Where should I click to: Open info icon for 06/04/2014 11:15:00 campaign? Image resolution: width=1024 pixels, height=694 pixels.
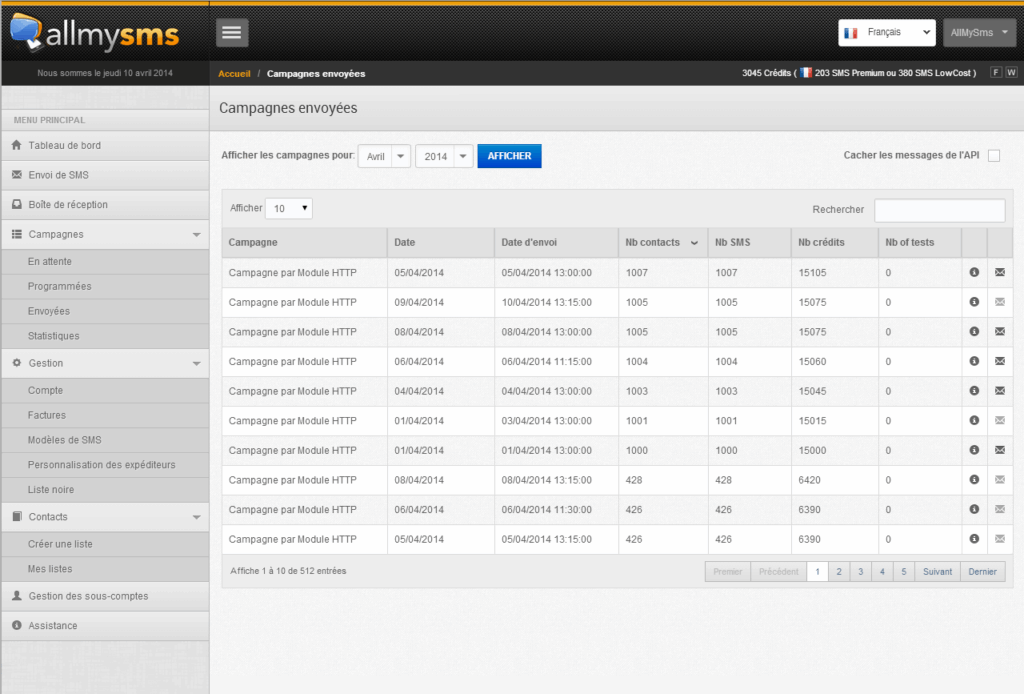click(974, 361)
